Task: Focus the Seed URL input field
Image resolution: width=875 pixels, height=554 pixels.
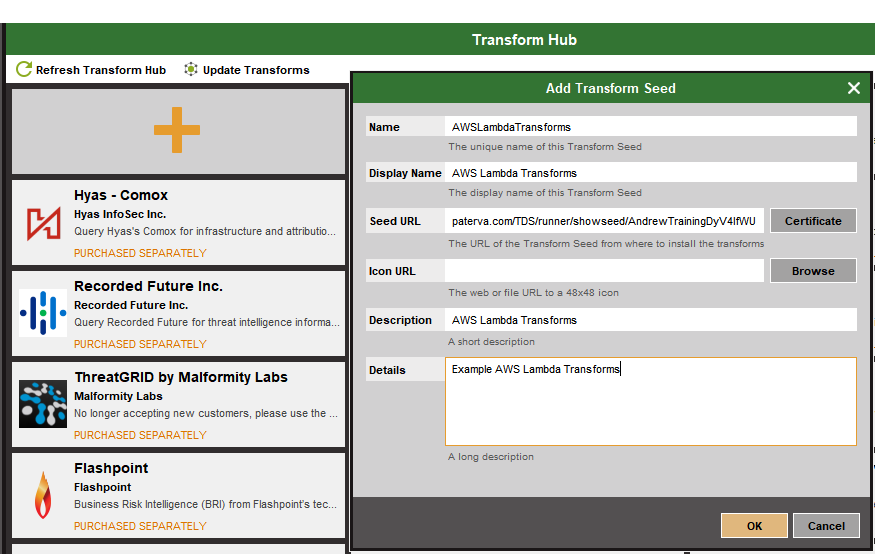Action: [x=604, y=221]
